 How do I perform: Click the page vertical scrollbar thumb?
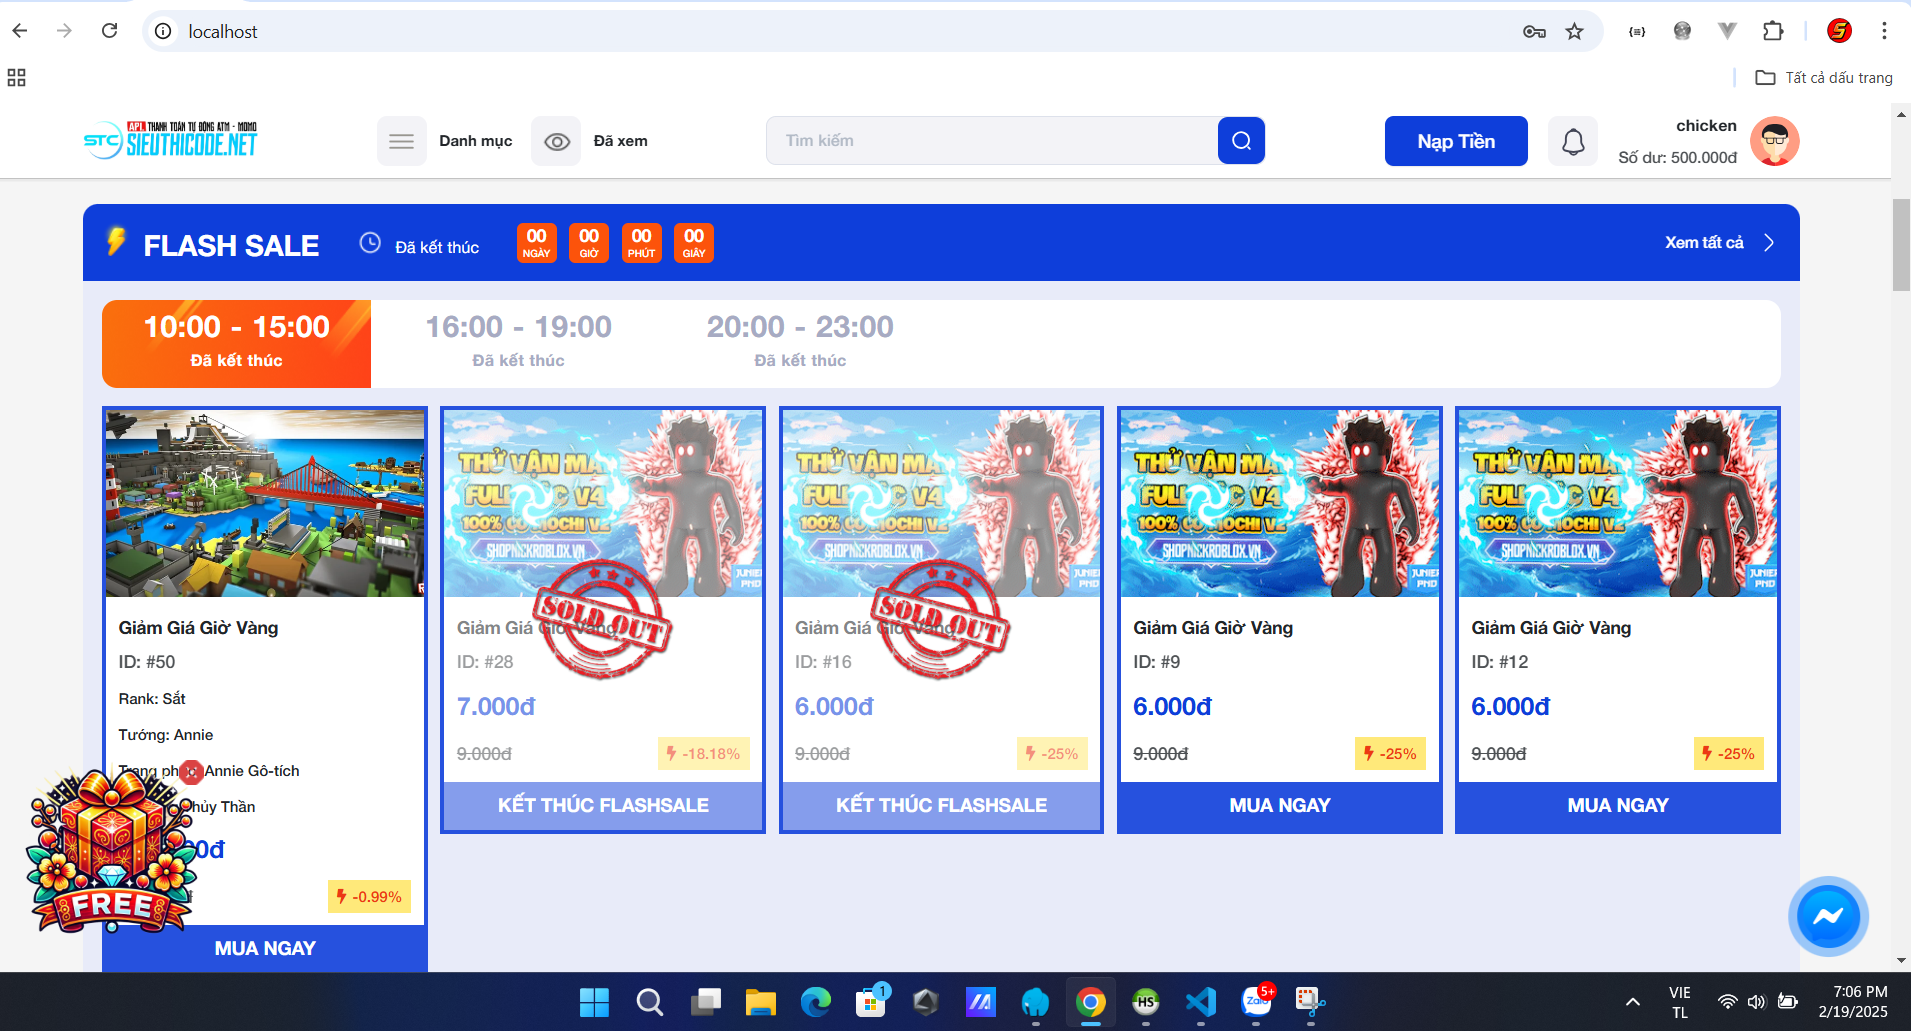(1901, 245)
